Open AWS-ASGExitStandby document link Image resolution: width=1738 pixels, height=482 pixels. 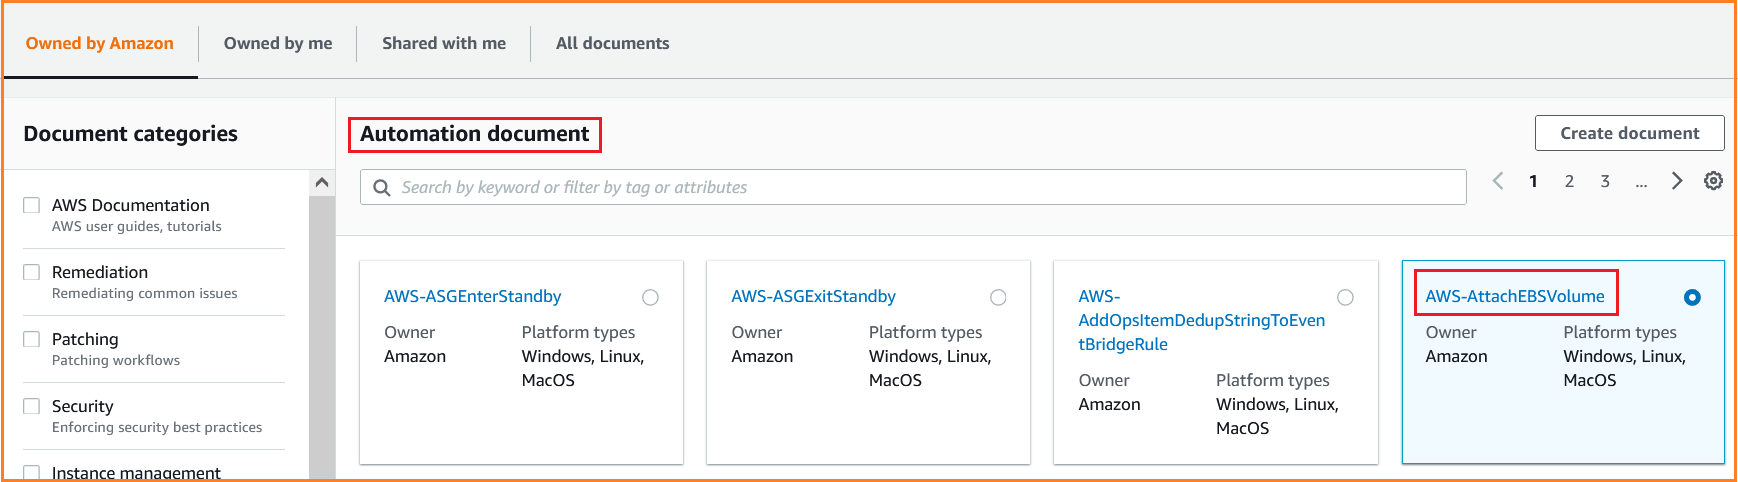(x=814, y=296)
